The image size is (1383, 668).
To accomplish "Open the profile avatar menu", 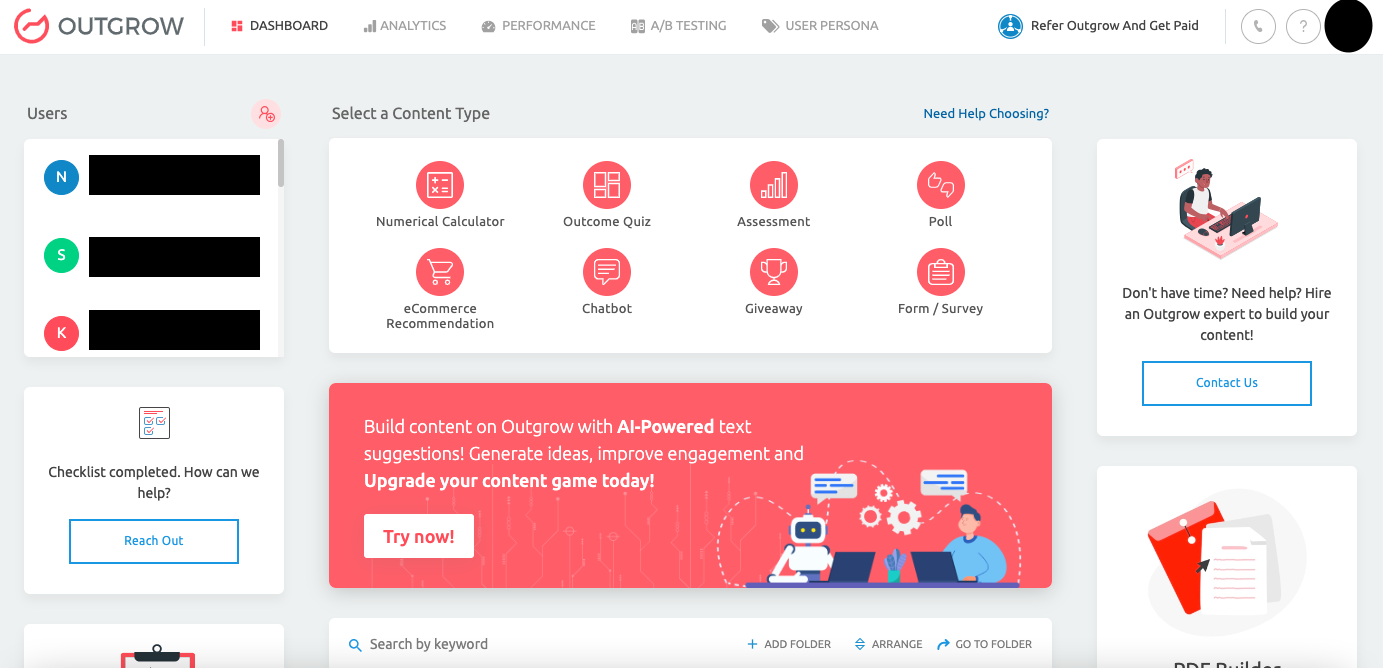I will click(x=1348, y=27).
